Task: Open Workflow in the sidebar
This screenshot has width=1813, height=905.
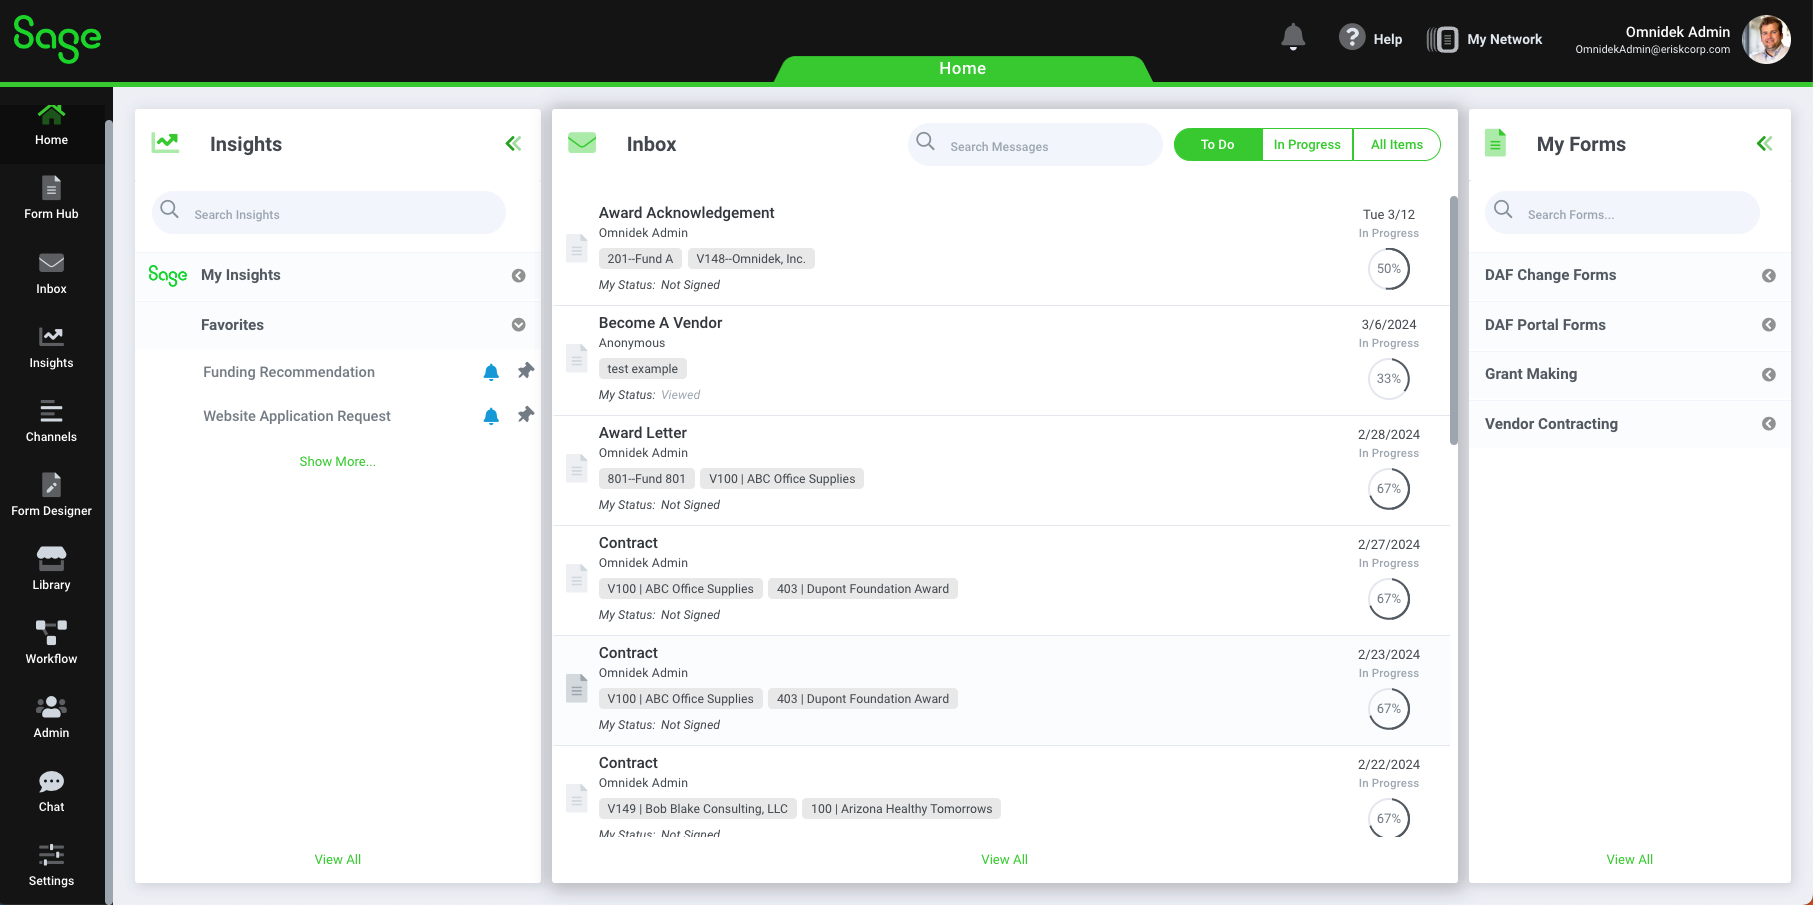Action: (52, 643)
